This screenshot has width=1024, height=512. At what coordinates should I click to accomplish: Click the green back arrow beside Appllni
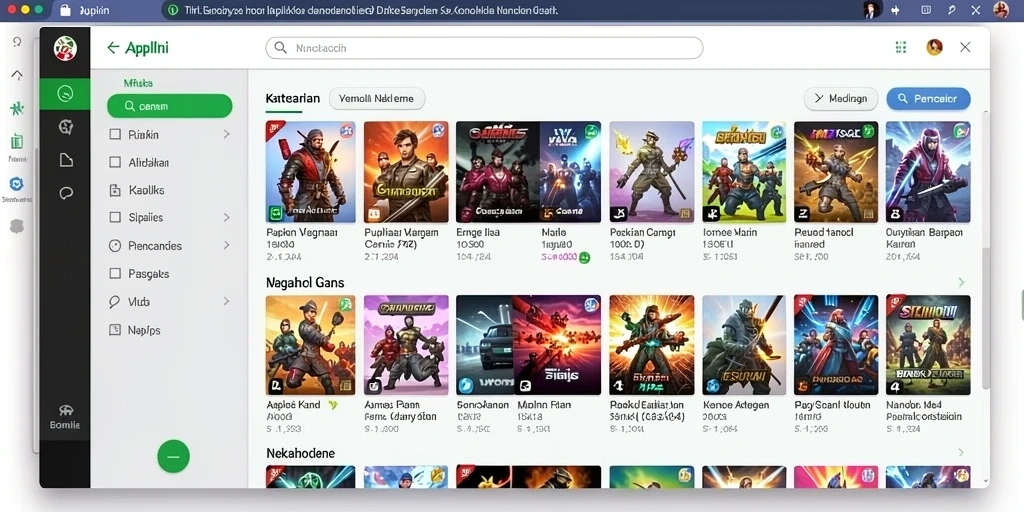click(113, 48)
